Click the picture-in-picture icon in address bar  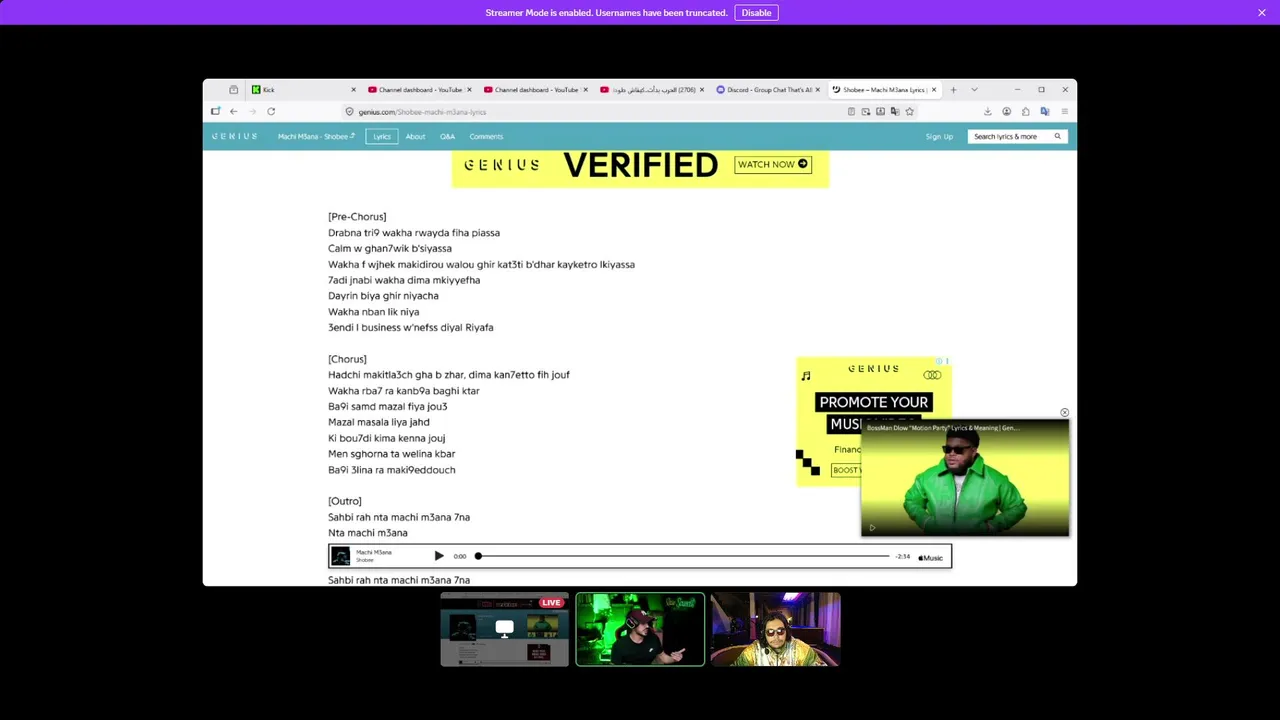[x=866, y=112]
